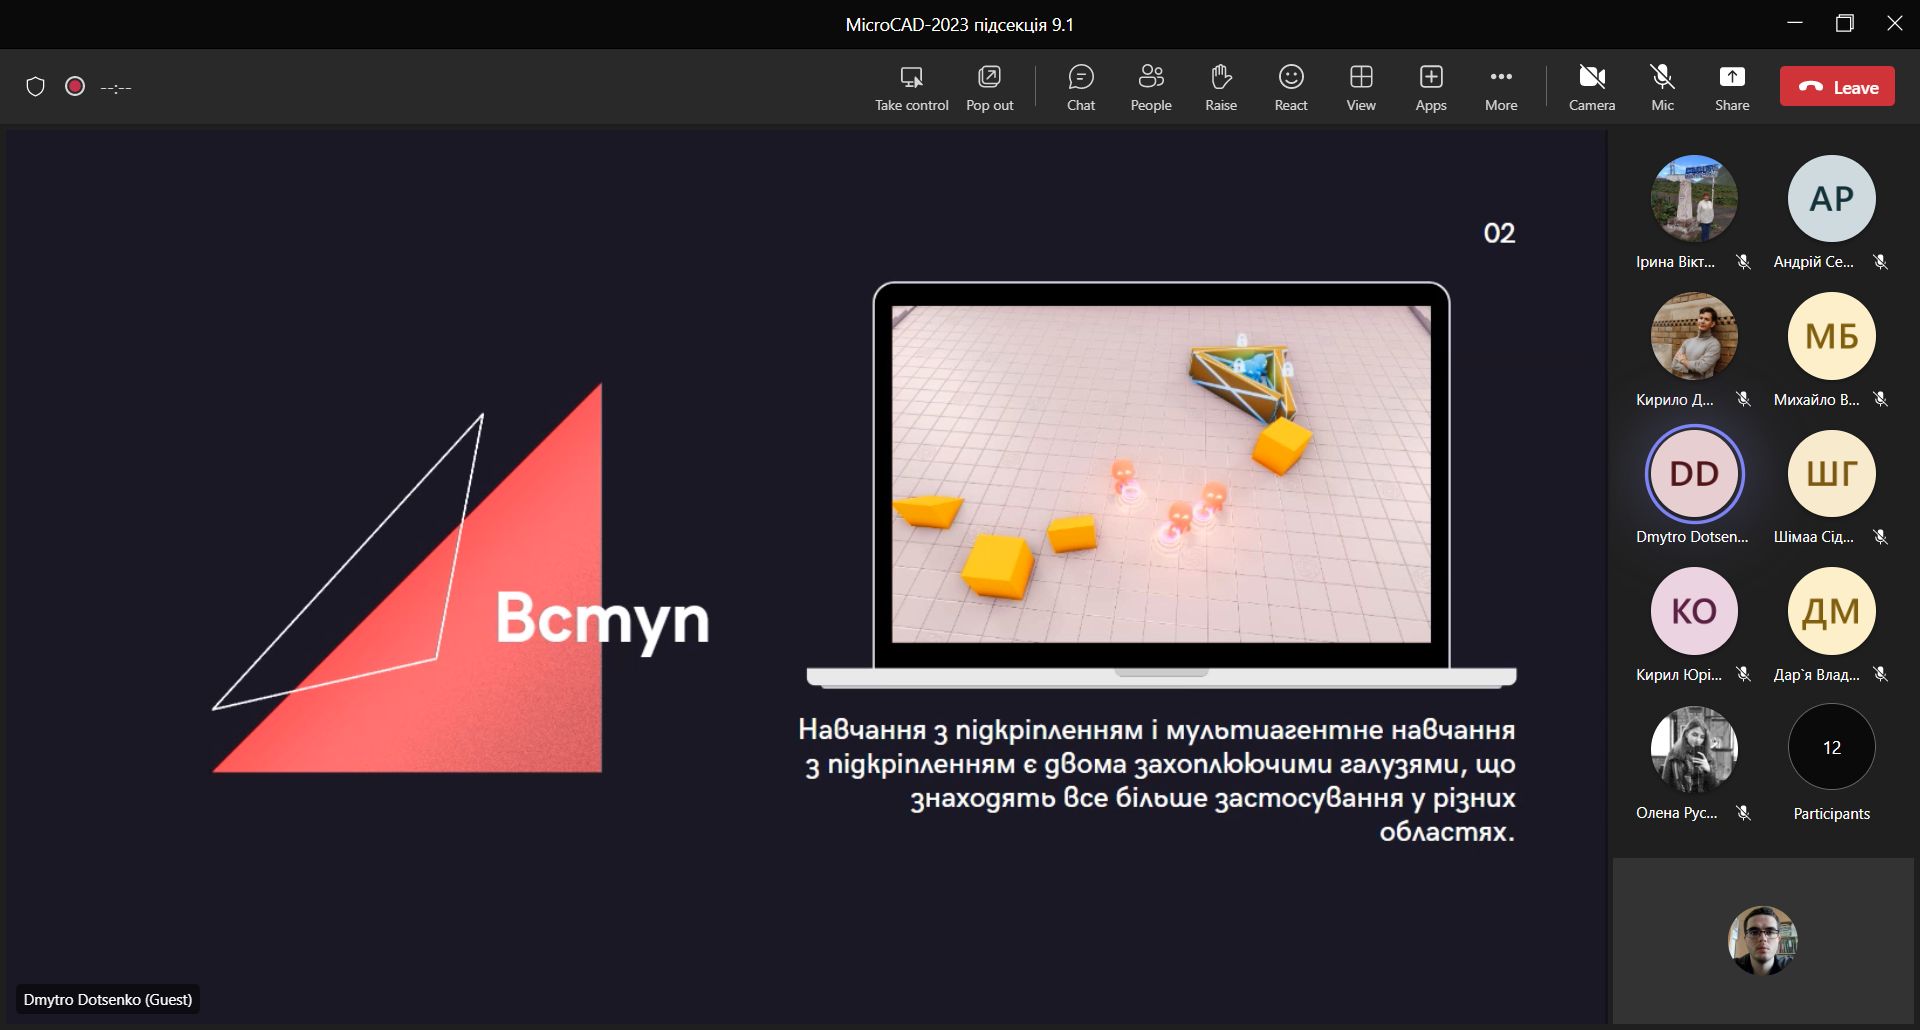The width and height of the screenshot is (1920, 1030).
Task: Click the shield security icon
Action: point(36,87)
